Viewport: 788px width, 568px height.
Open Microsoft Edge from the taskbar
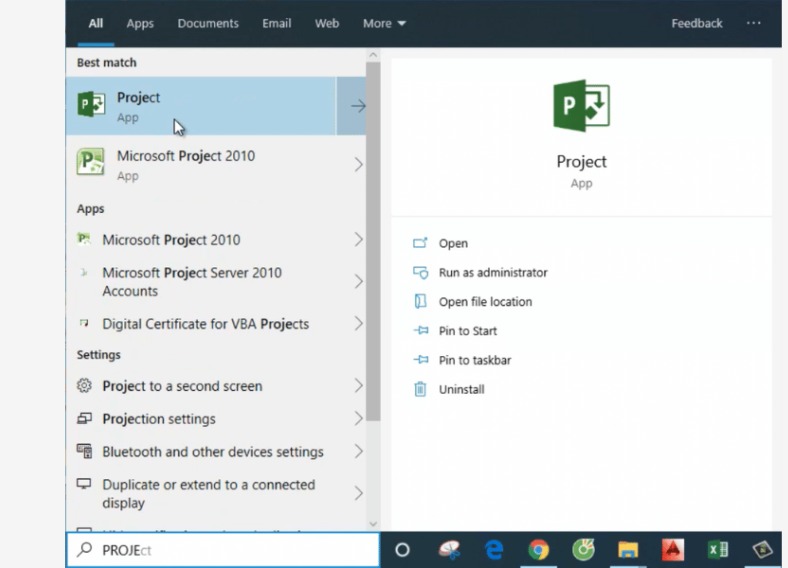494,549
